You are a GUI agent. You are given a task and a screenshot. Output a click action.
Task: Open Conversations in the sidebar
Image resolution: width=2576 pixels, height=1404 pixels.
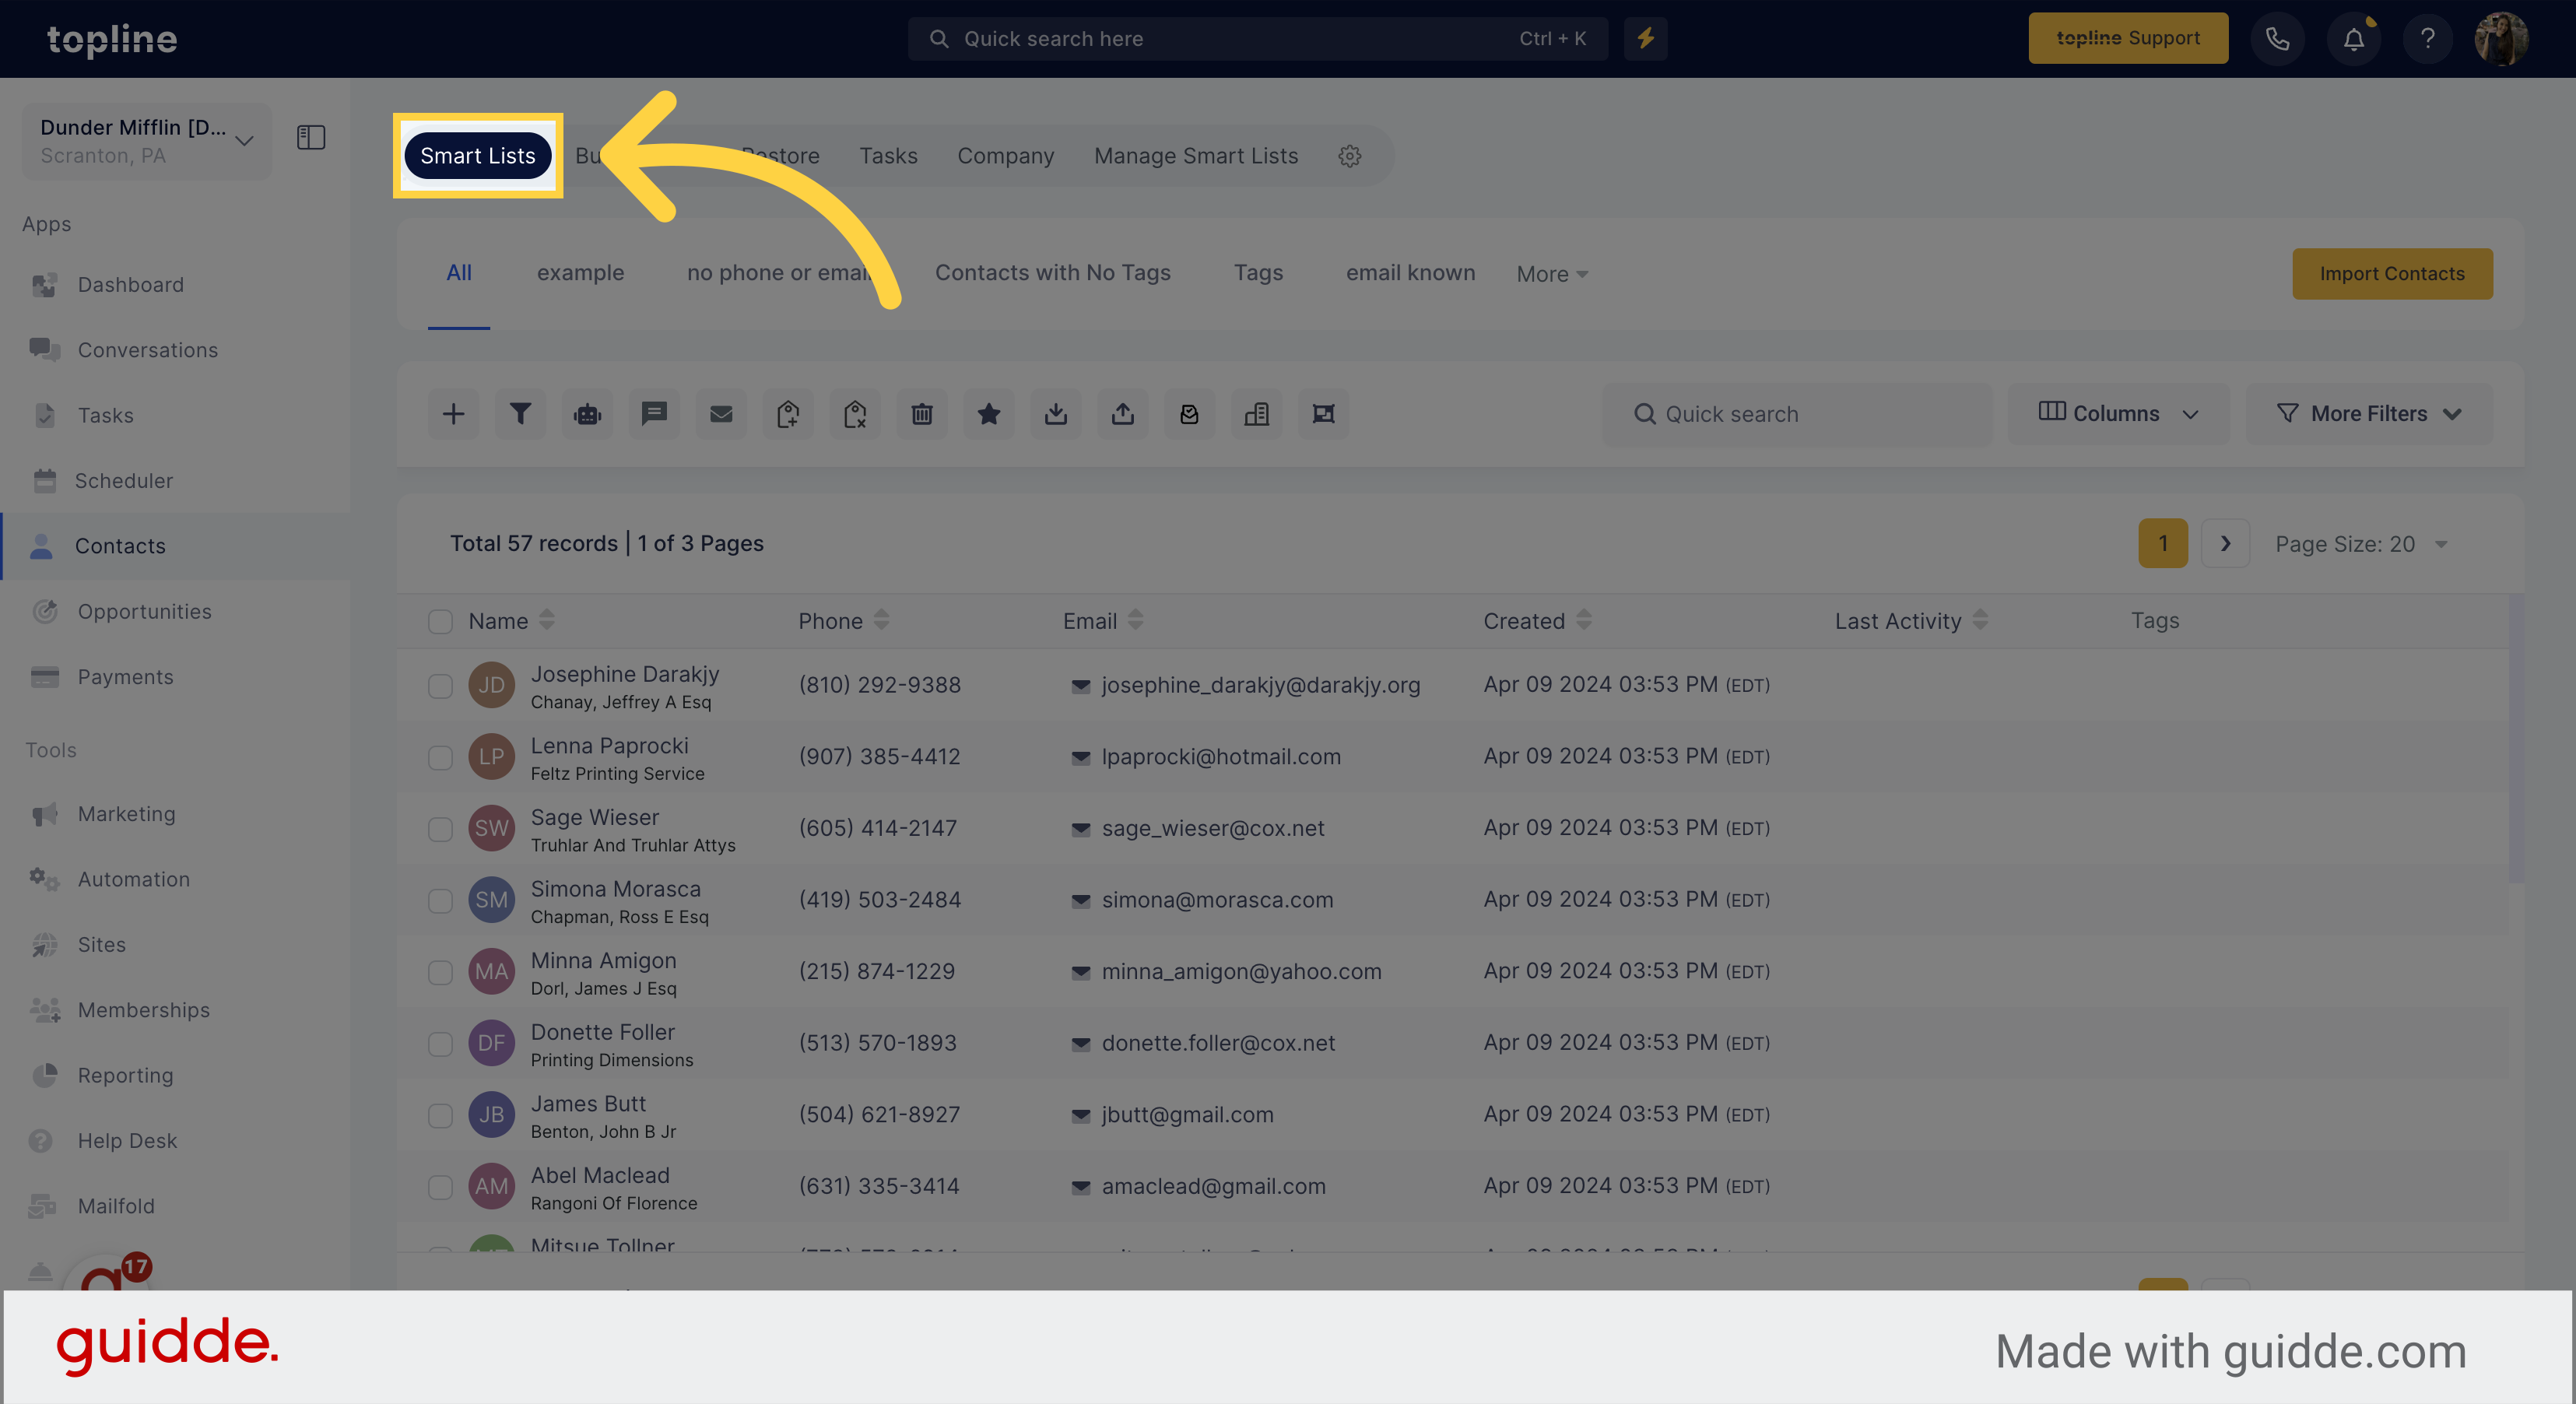pos(148,350)
